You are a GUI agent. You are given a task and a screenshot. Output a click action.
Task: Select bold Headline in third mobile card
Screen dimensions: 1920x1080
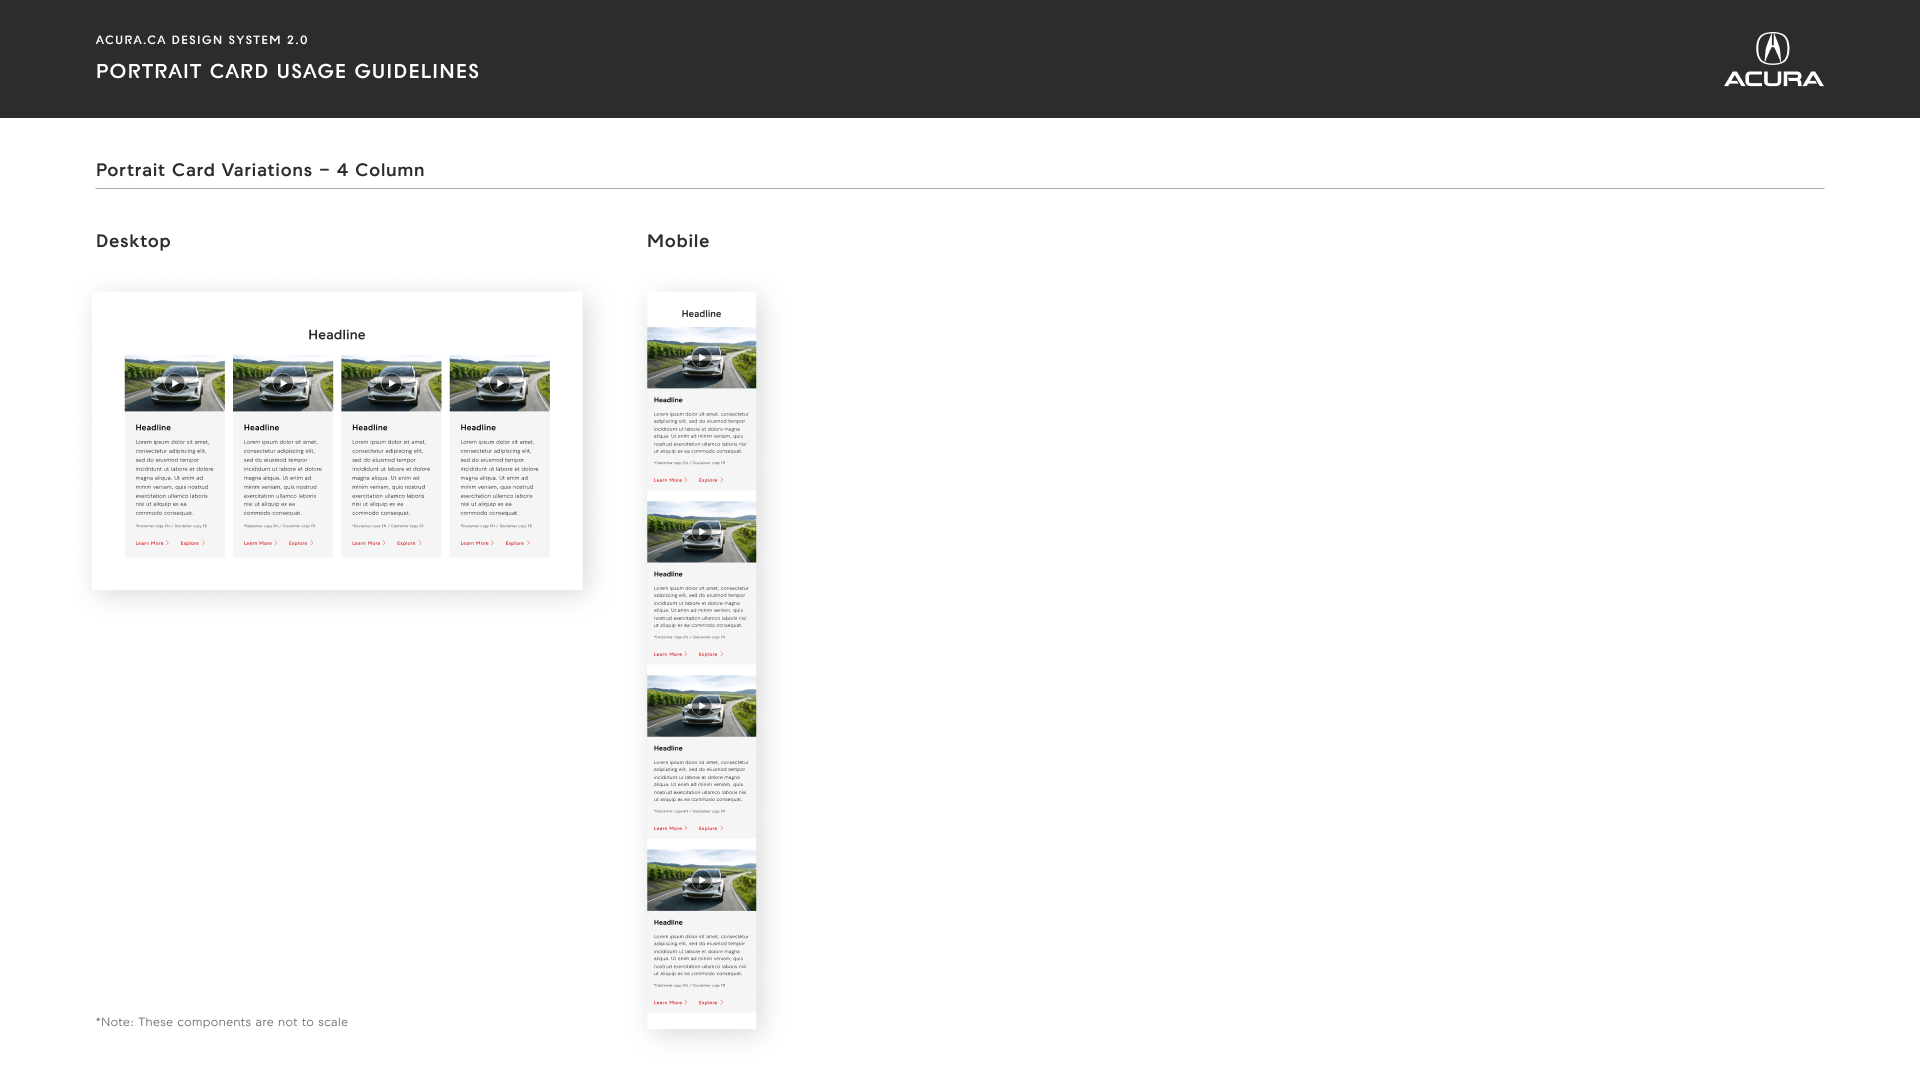click(x=668, y=748)
